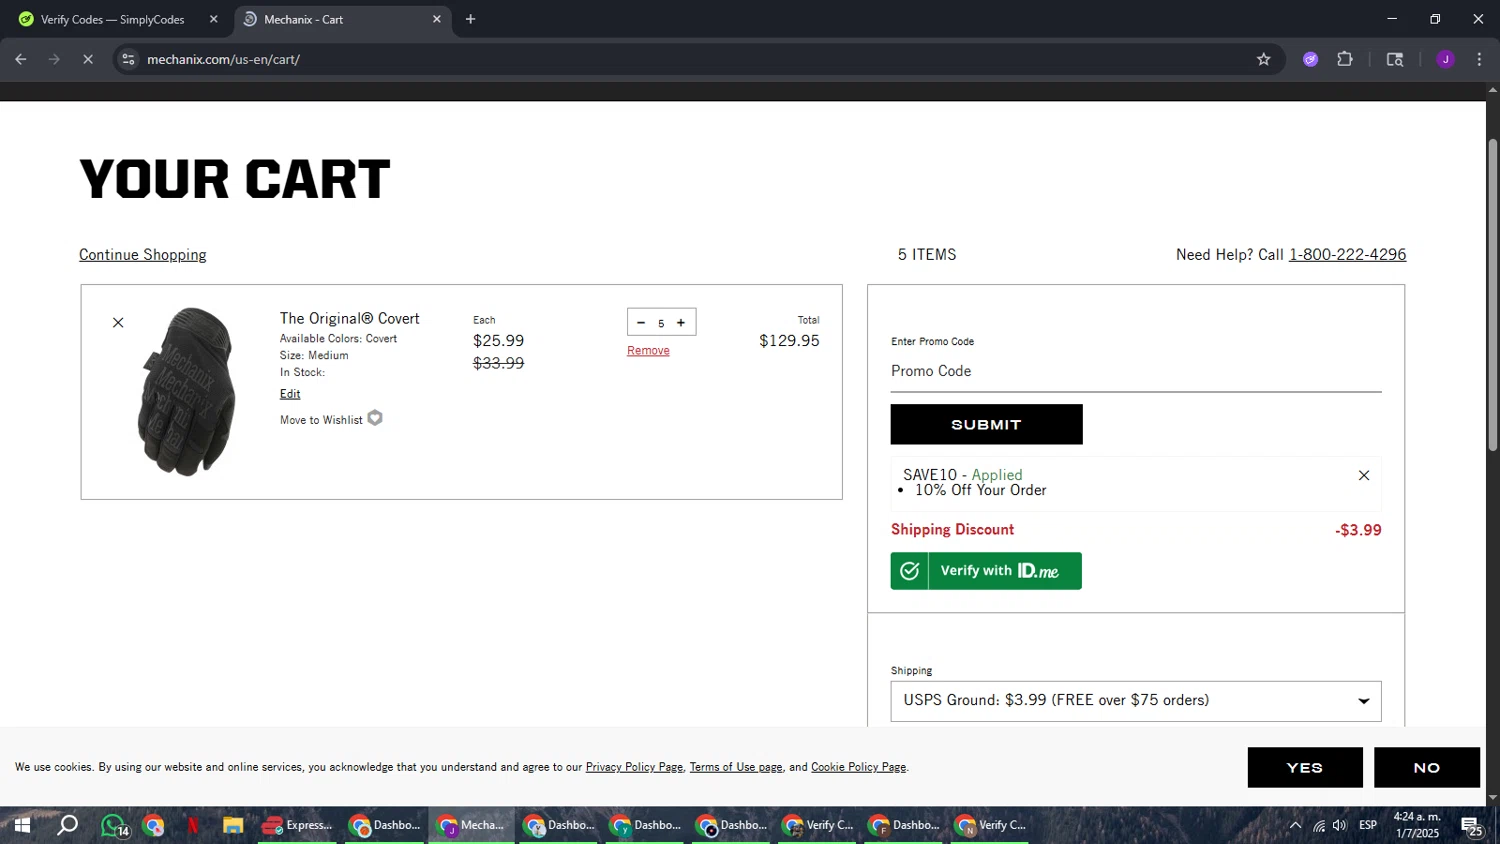Move the gloves to Wishlist
Image resolution: width=1500 pixels, height=844 pixels.
(x=321, y=420)
